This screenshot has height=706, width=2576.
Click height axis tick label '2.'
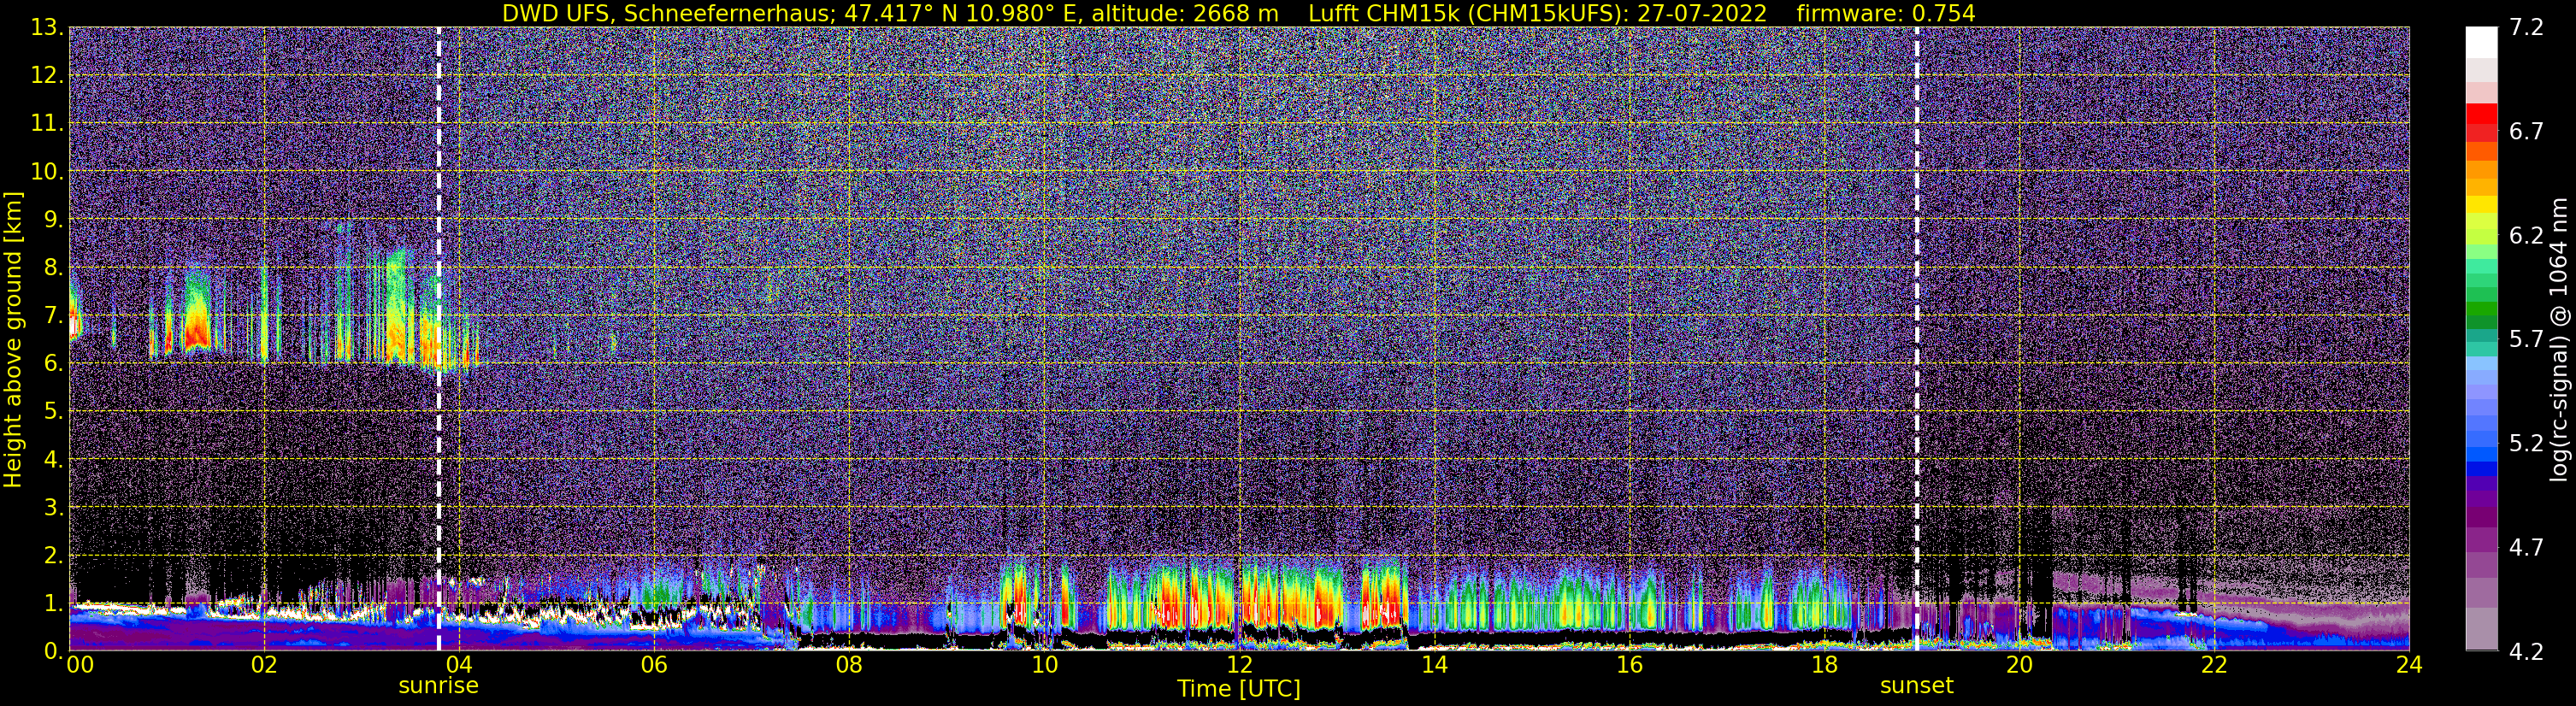(x=53, y=556)
